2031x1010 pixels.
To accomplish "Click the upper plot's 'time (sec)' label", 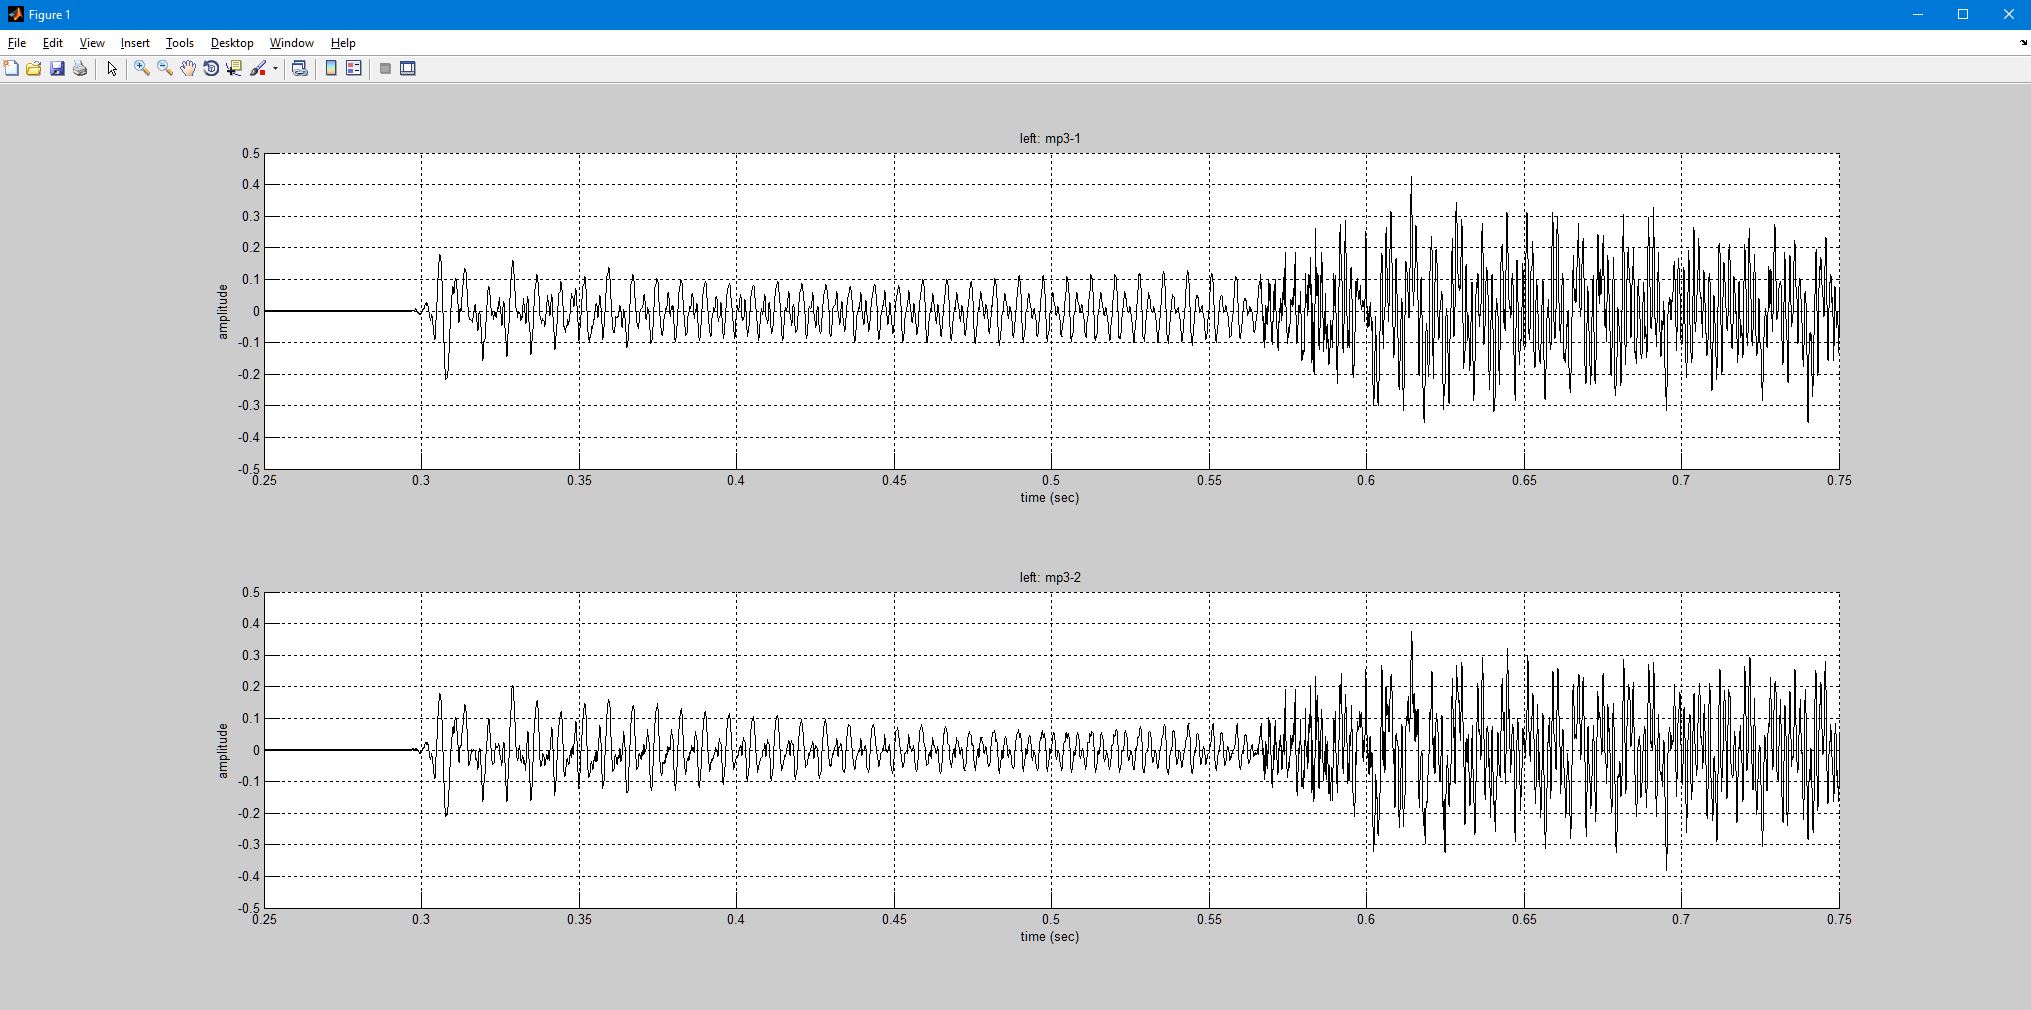I will 1049,497.
